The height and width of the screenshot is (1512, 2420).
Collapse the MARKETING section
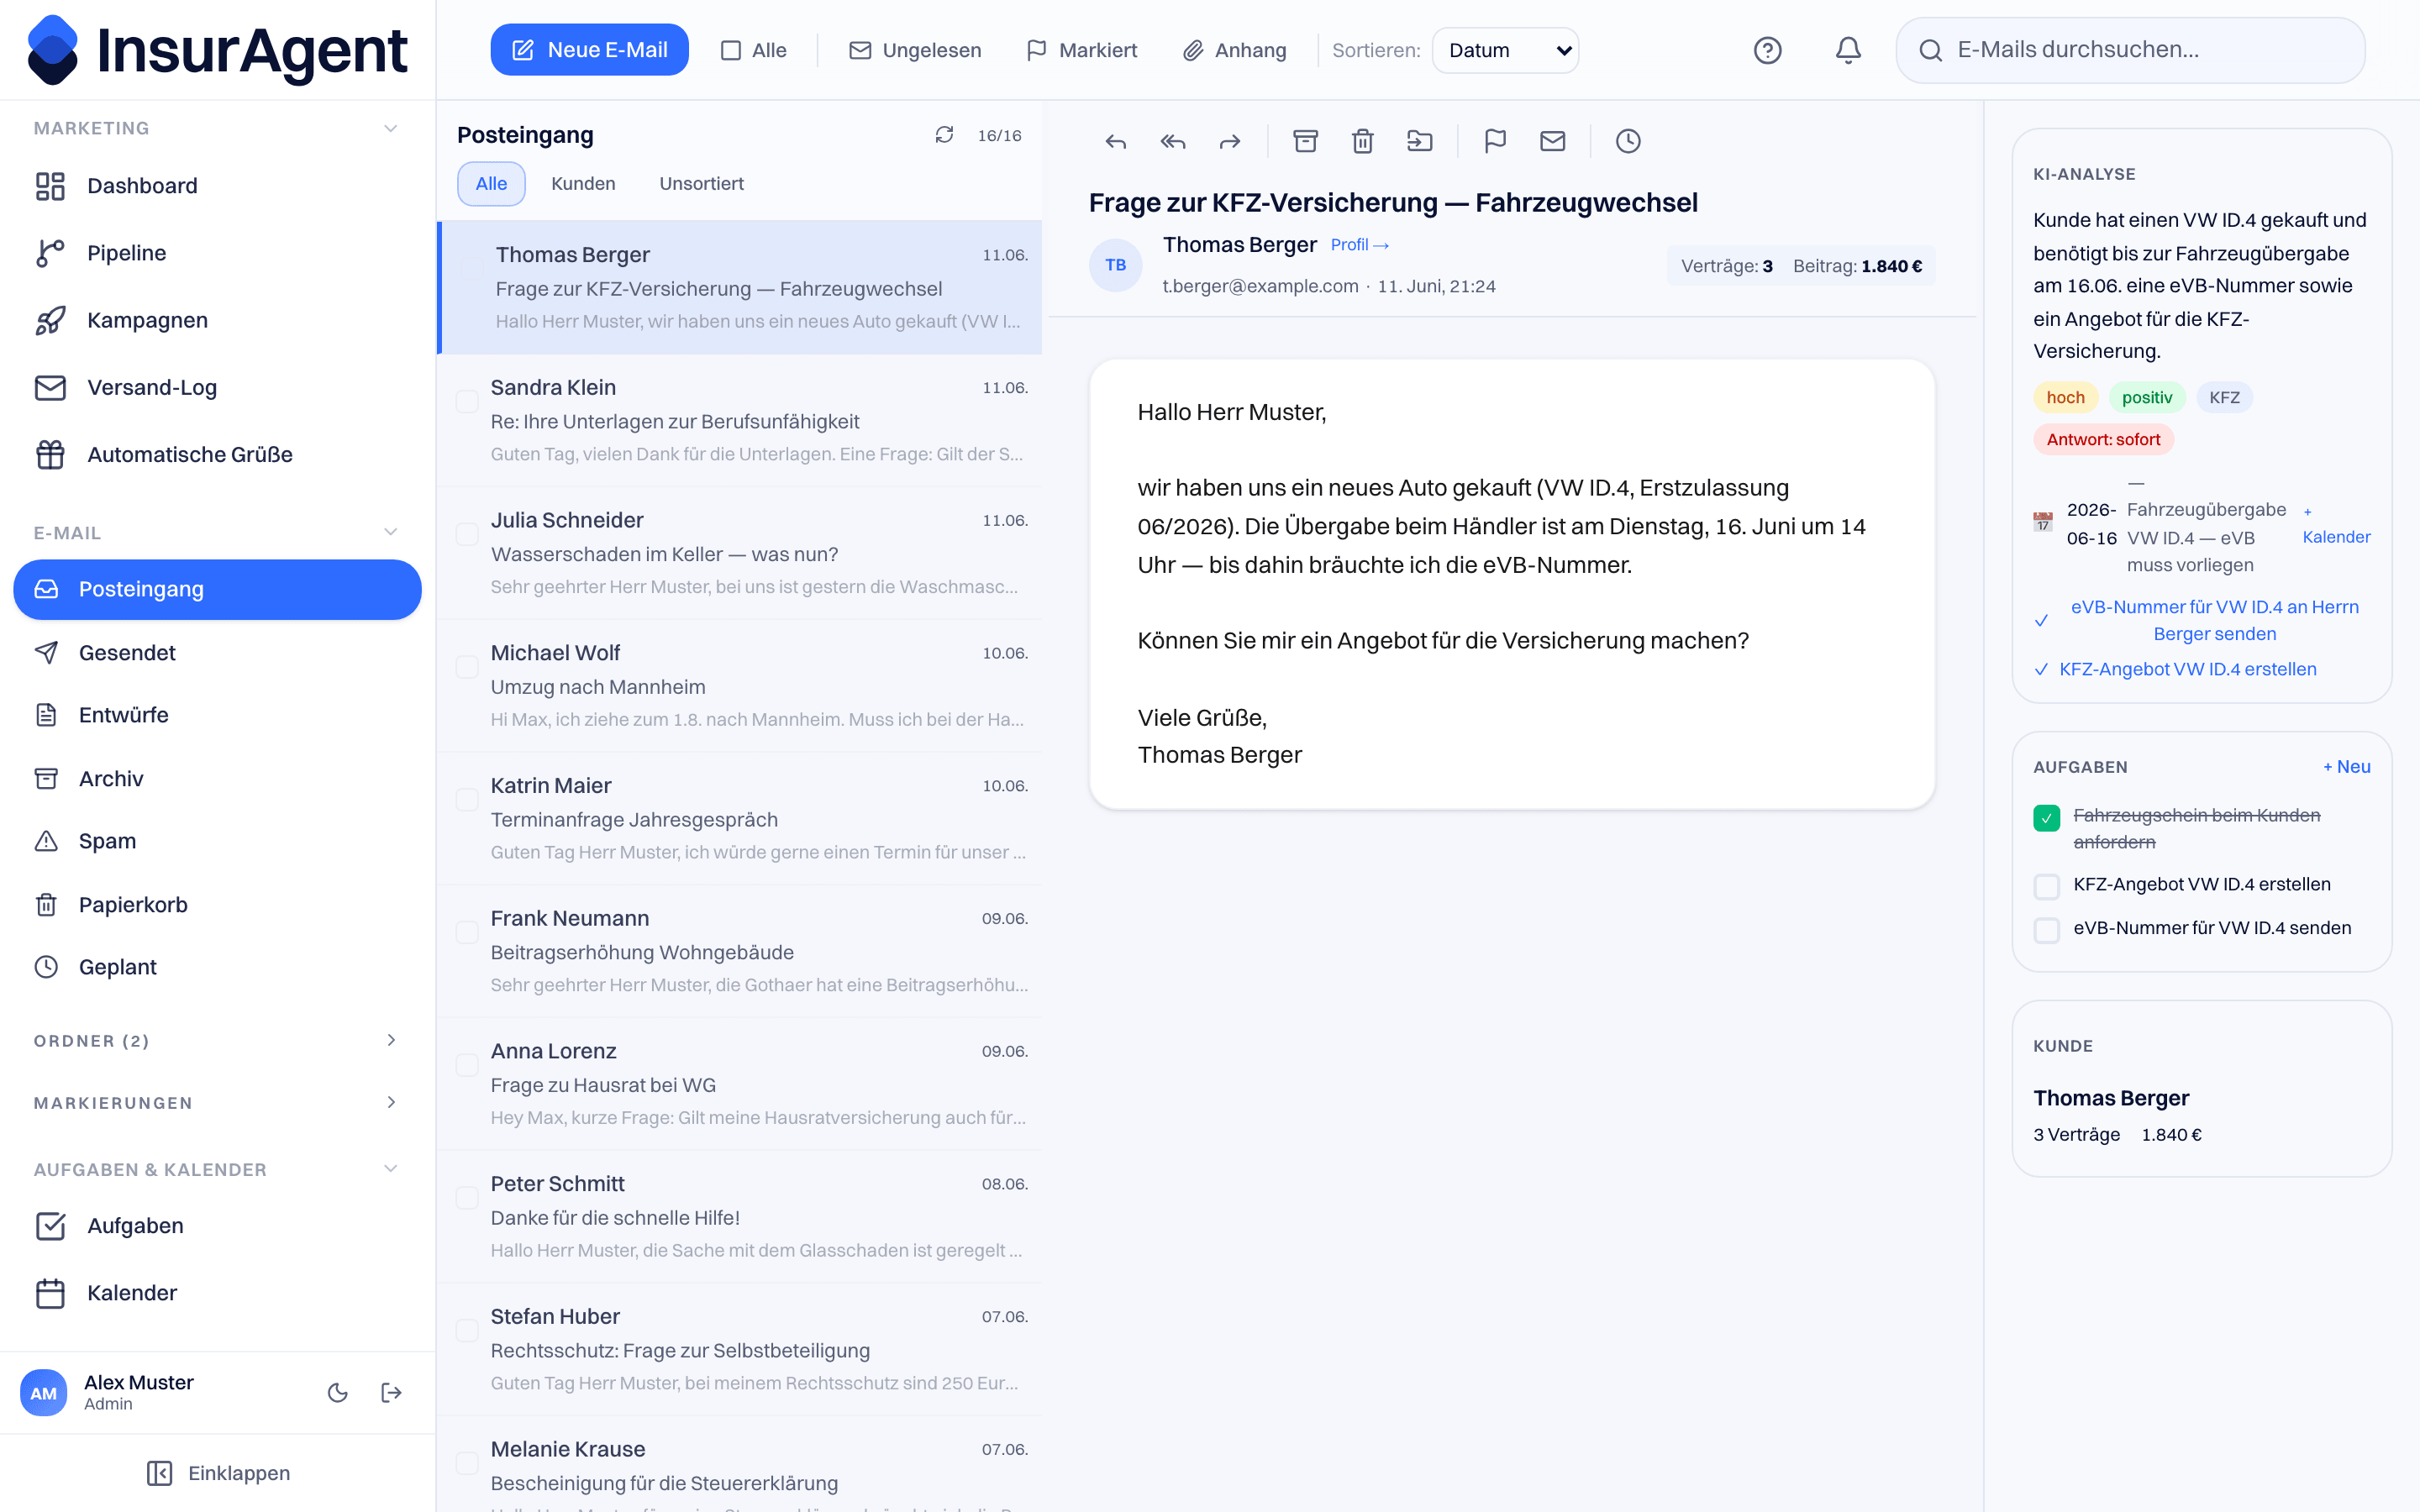[391, 128]
